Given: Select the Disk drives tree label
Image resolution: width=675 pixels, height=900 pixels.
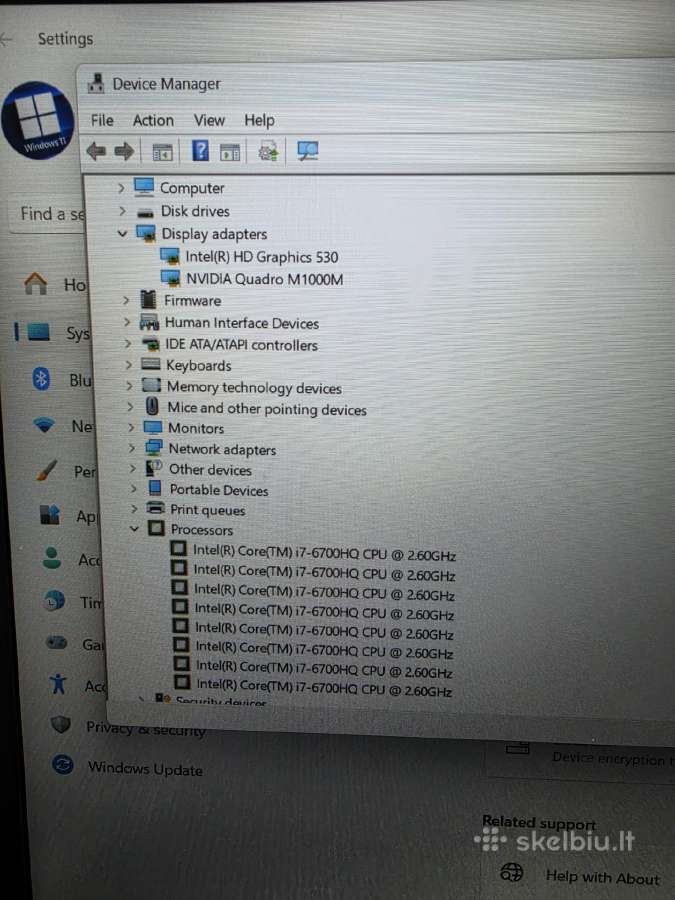Looking at the screenshot, I should click(195, 211).
